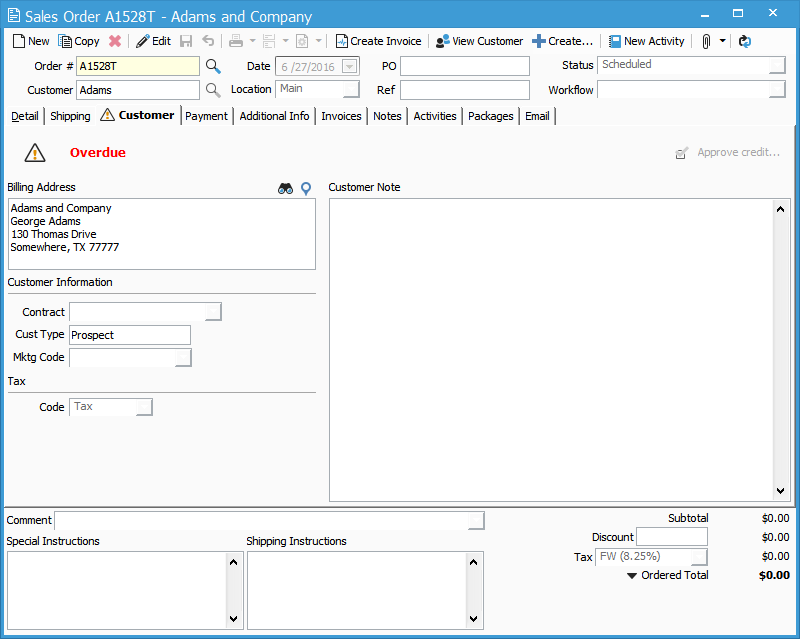Viewport: 800px width, 639px height.
Task: Click the paperclip attachments icon
Action: tap(706, 41)
